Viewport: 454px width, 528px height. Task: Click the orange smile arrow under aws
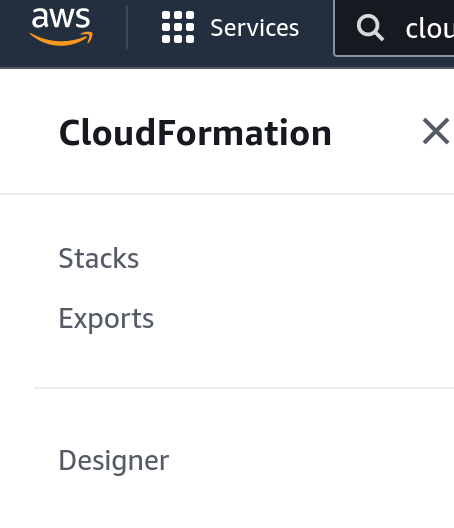point(61,39)
